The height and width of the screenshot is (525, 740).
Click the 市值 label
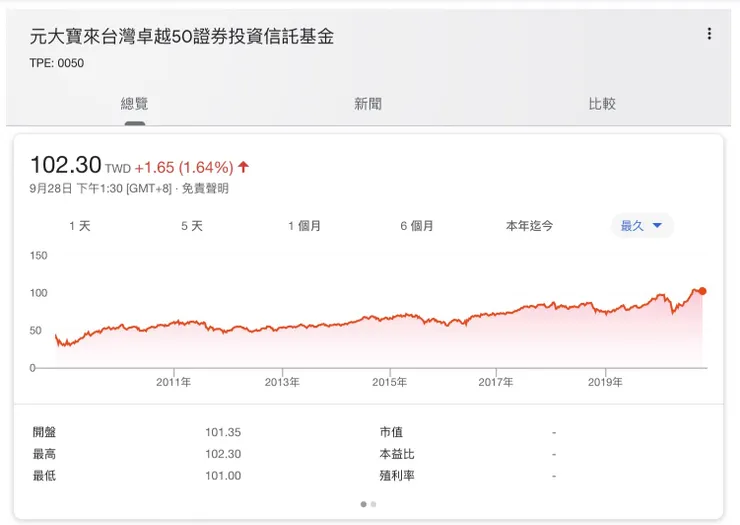coord(391,432)
